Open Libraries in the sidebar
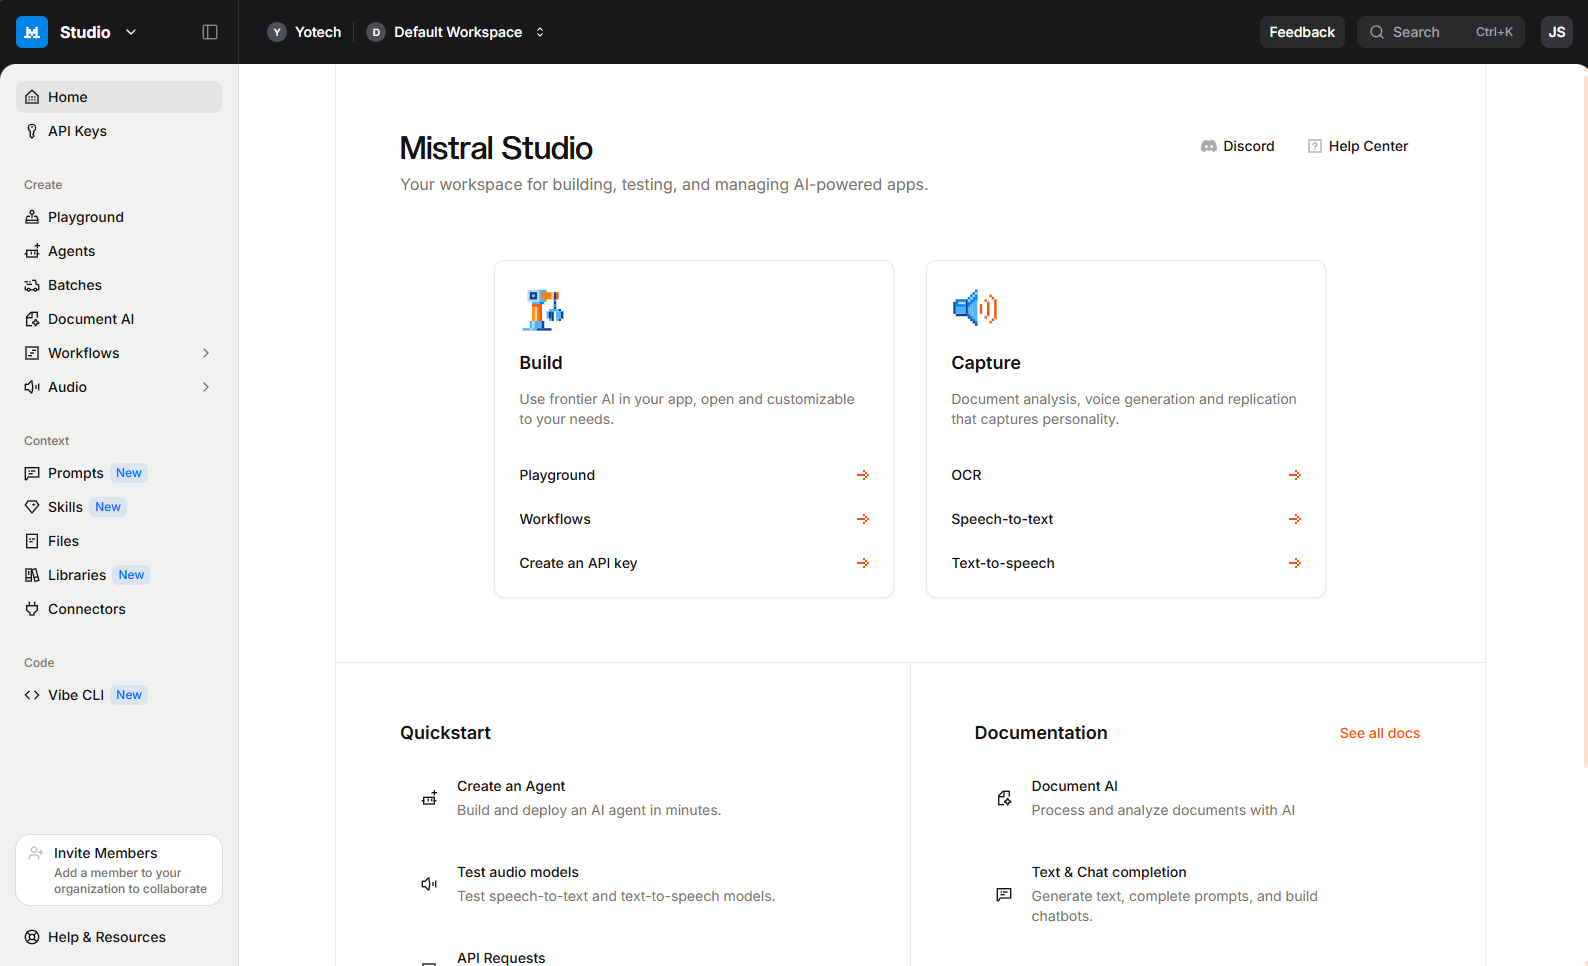 click(119, 575)
